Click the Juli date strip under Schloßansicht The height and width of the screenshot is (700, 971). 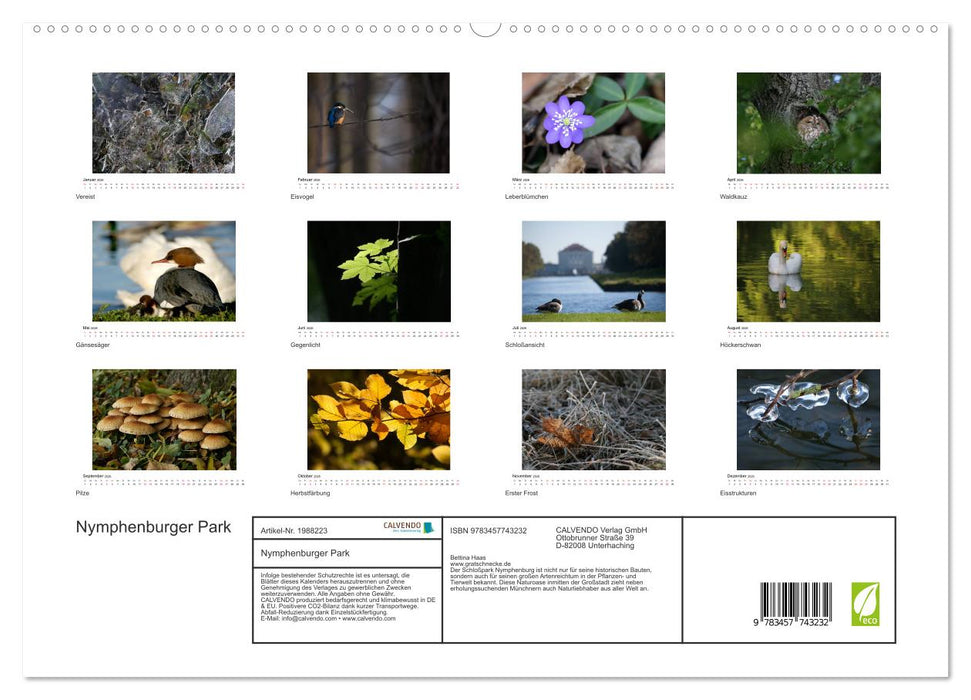tap(596, 332)
